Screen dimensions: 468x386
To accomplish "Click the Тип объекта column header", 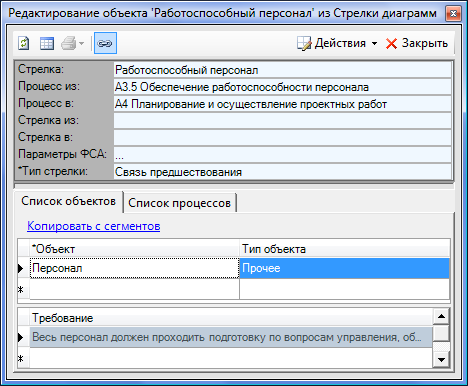I will coord(344,249).
